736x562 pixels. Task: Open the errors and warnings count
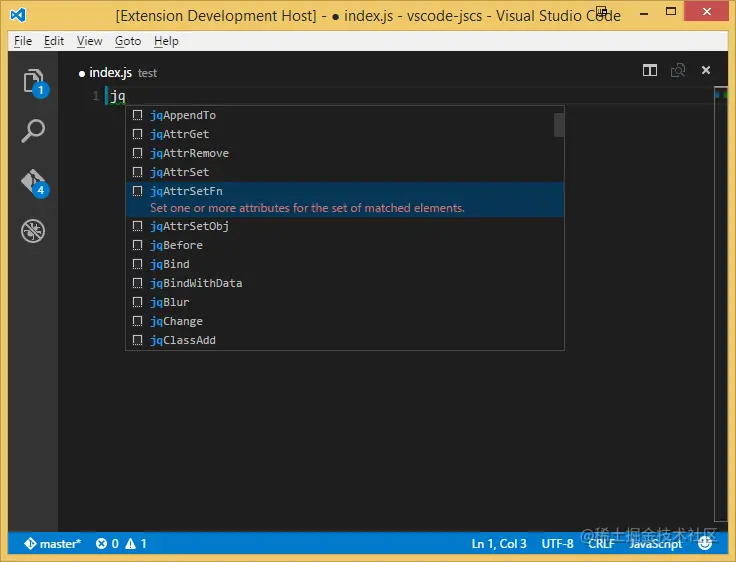121,544
